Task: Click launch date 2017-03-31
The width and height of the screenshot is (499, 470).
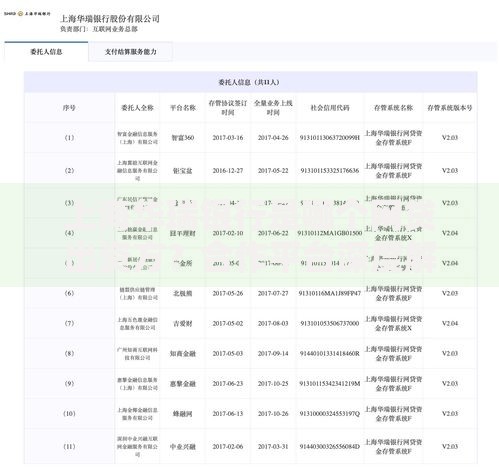Action: pos(273,447)
